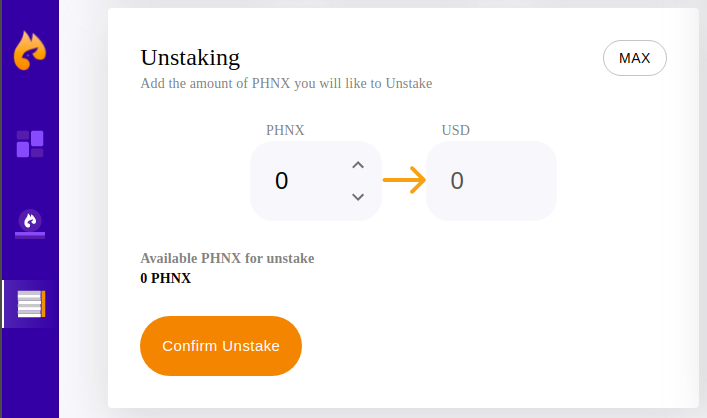Click the Confirm Unstake button
This screenshot has width=707, height=418.
click(221, 346)
